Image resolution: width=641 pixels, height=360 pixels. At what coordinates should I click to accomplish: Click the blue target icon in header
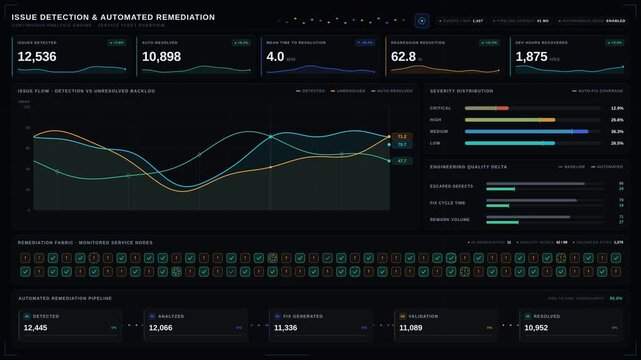[422, 21]
